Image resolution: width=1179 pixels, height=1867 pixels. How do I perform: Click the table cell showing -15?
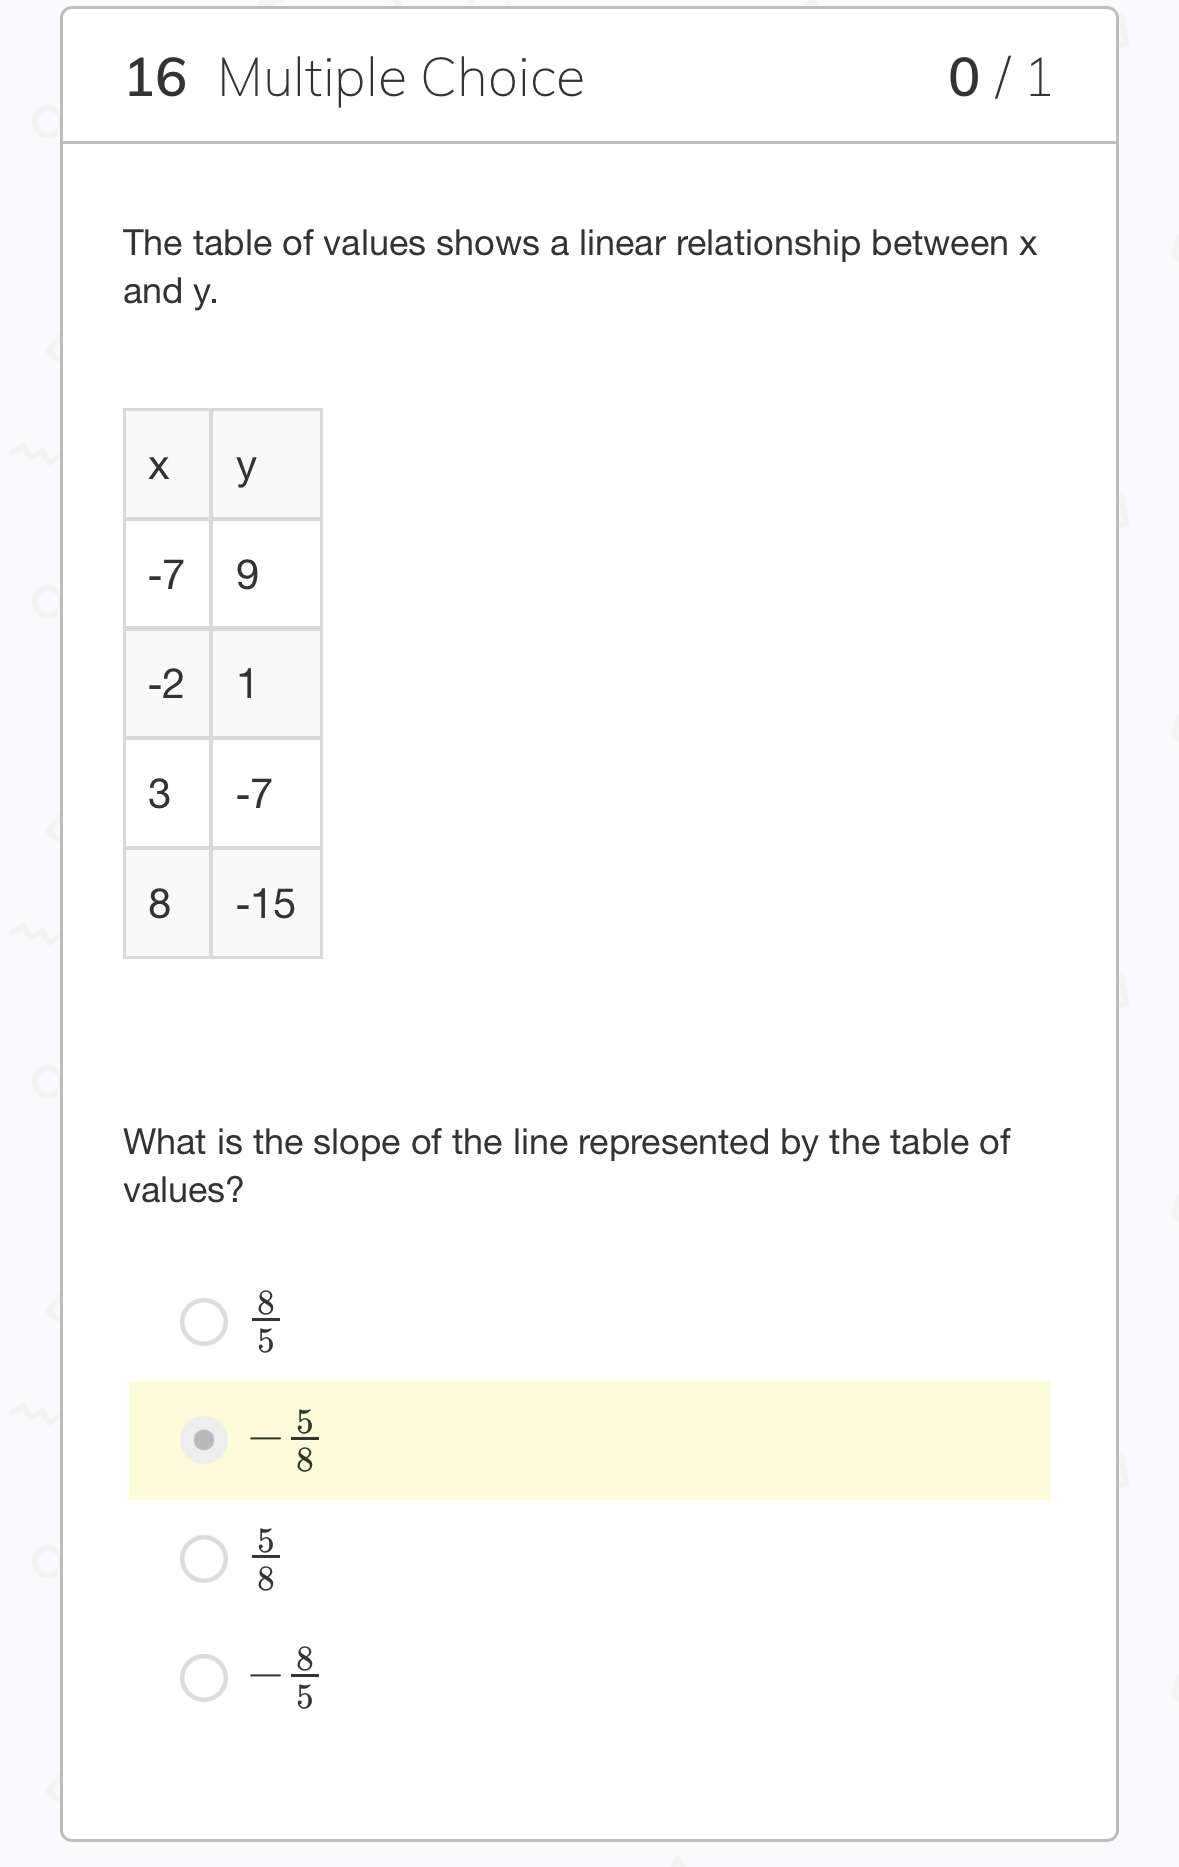pyautogui.click(x=266, y=904)
